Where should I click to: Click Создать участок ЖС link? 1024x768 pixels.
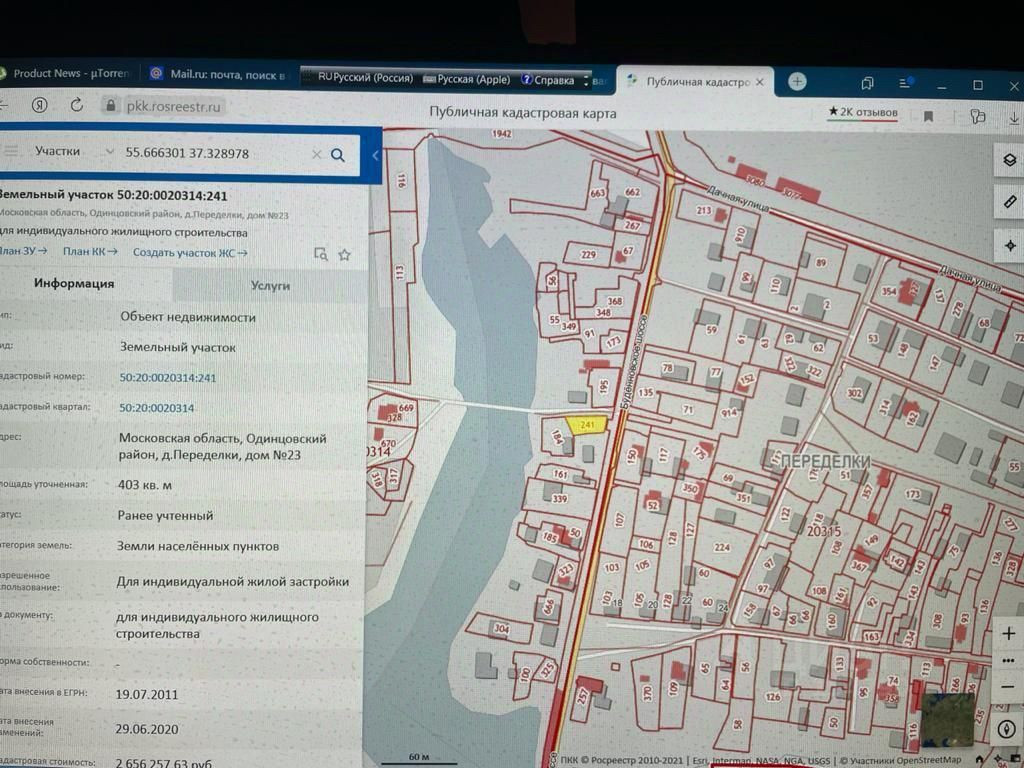click(x=190, y=253)
